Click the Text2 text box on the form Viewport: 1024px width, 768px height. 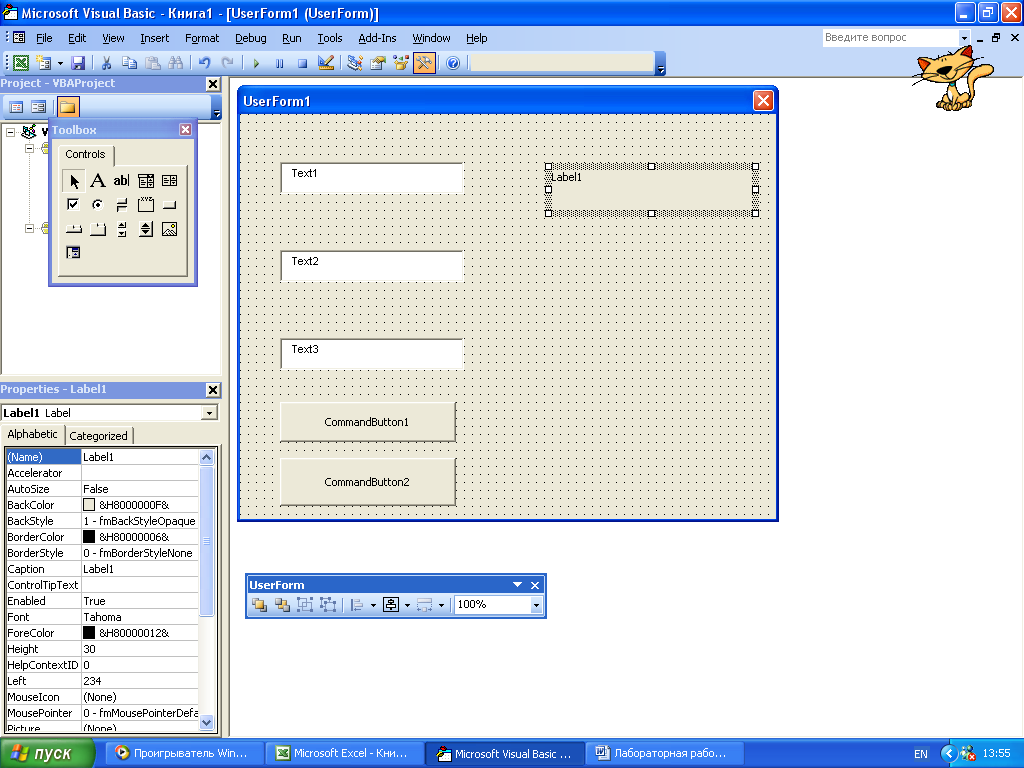[x=372, y=266]
